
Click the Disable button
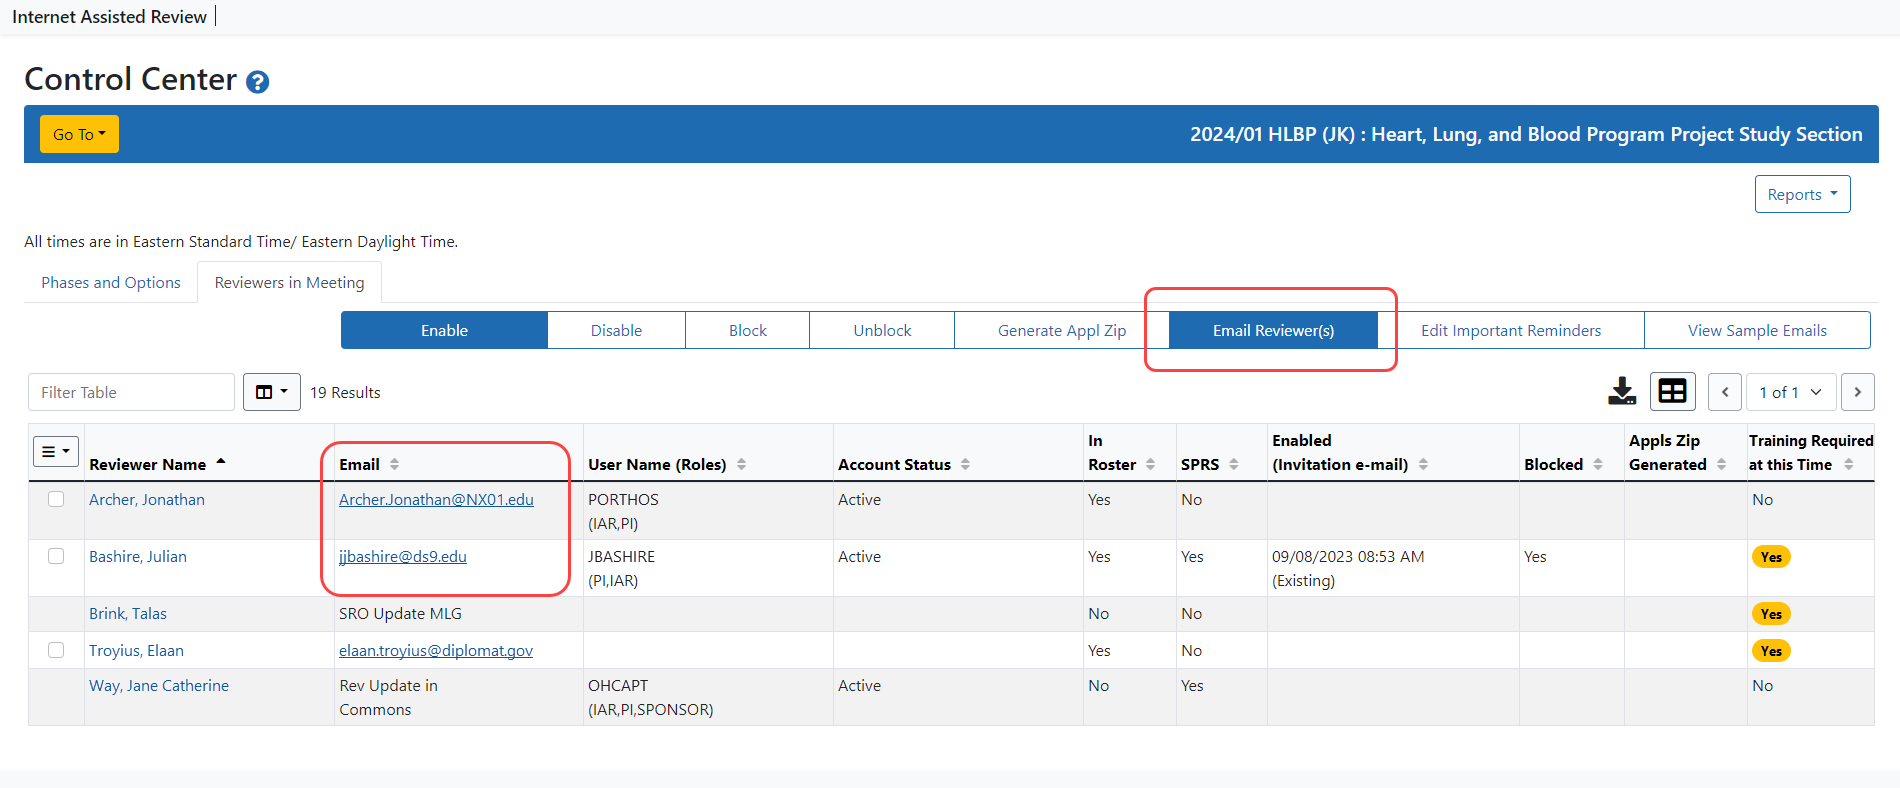pyautogui.click(x=616, y=330)
